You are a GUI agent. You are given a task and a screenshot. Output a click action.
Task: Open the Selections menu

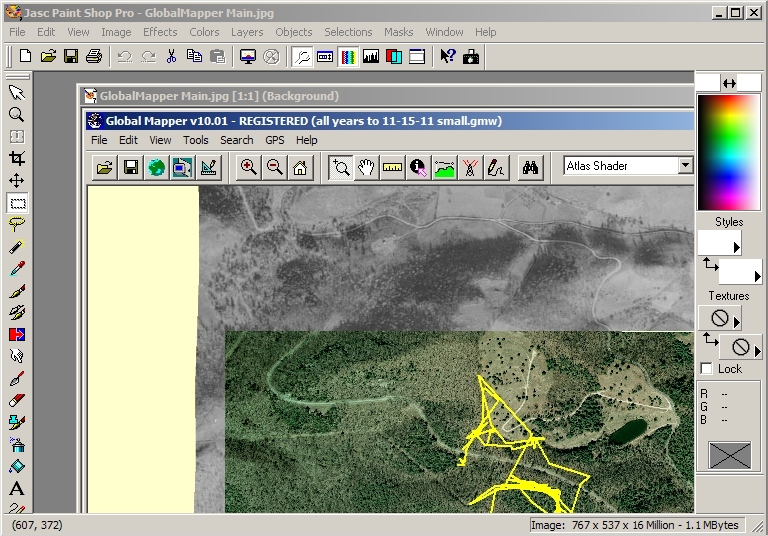(348, 32)
